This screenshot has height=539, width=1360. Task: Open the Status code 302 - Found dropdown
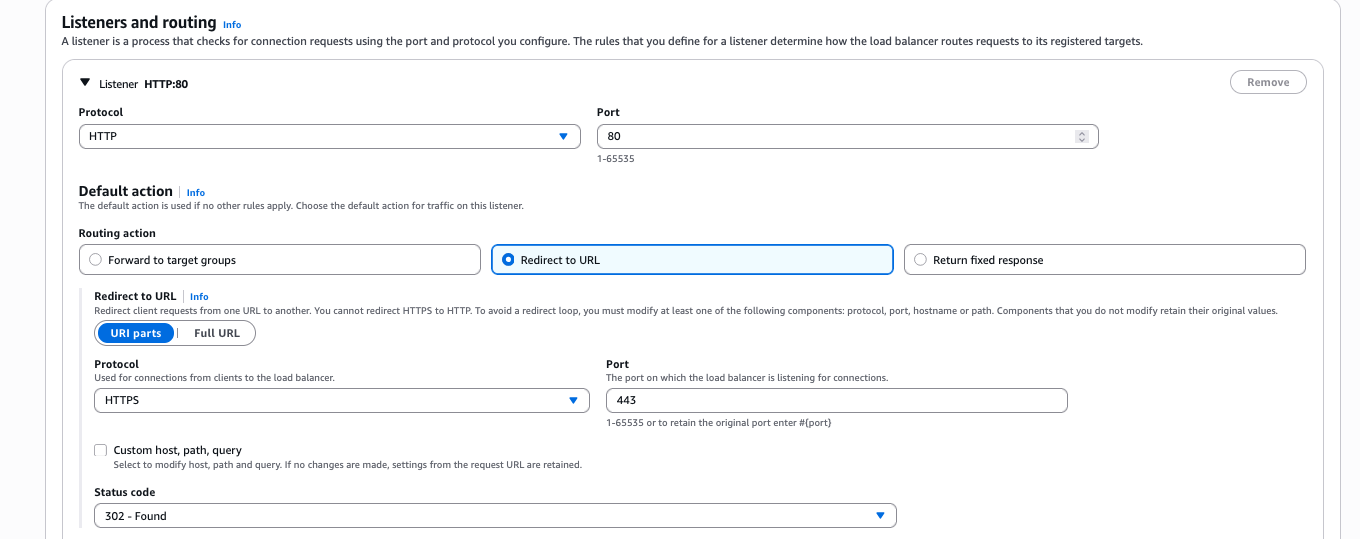(x=495, y=516)
